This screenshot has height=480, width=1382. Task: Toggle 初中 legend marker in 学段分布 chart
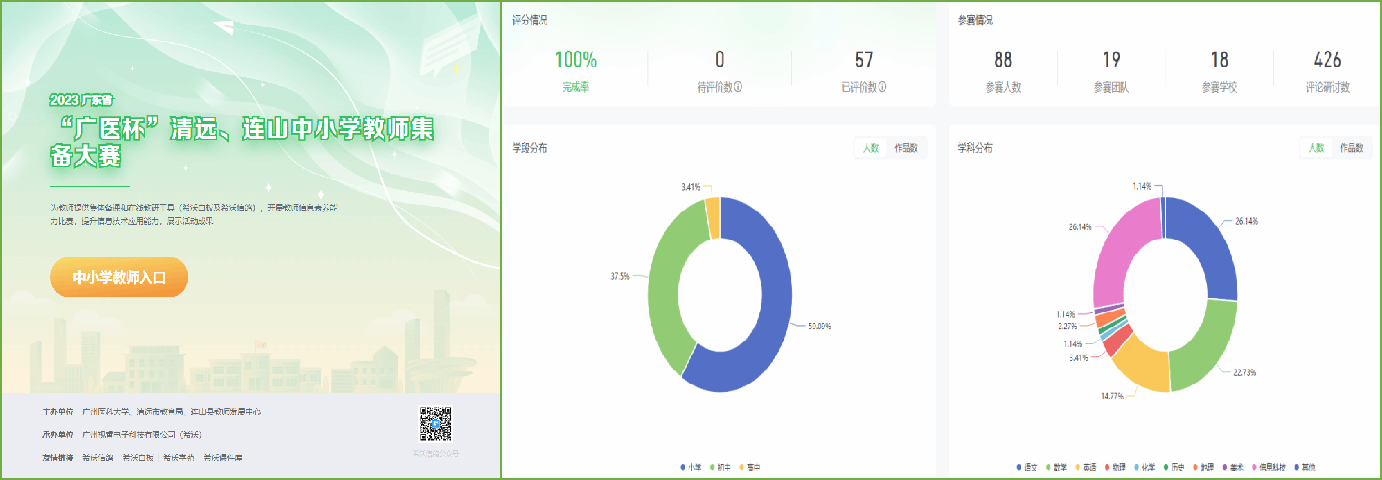[713, 467]
